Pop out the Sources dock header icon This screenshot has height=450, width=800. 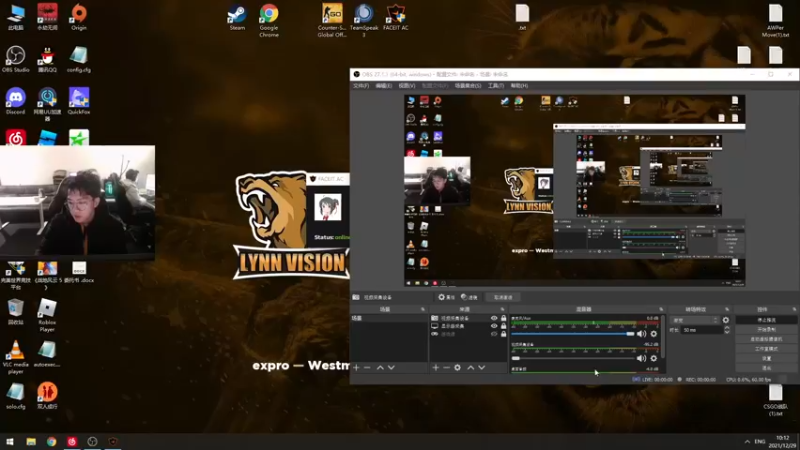503,309
